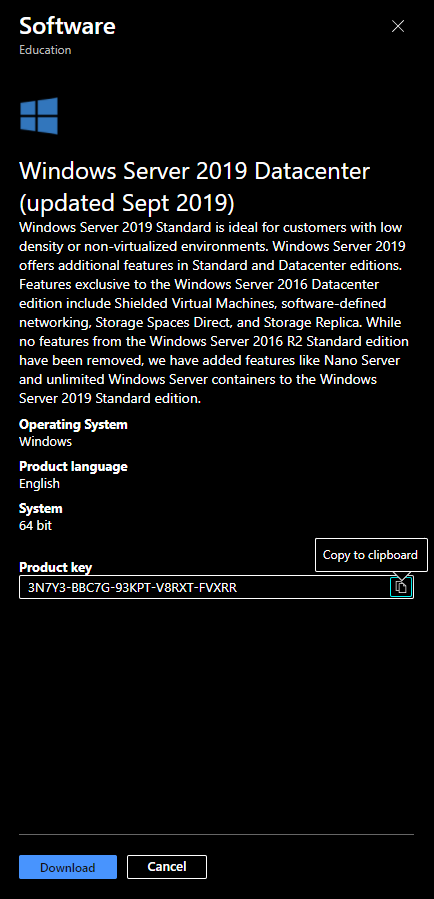434x899 pixels.
Task: Click the '(updated Sept 2019)' title line
Action: [x=127, y=202]
